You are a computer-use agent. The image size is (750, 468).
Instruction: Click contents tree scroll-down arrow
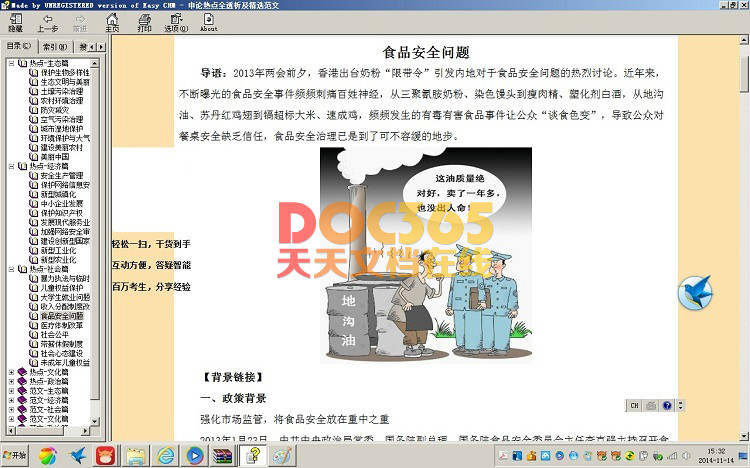(x=94, y=421)
